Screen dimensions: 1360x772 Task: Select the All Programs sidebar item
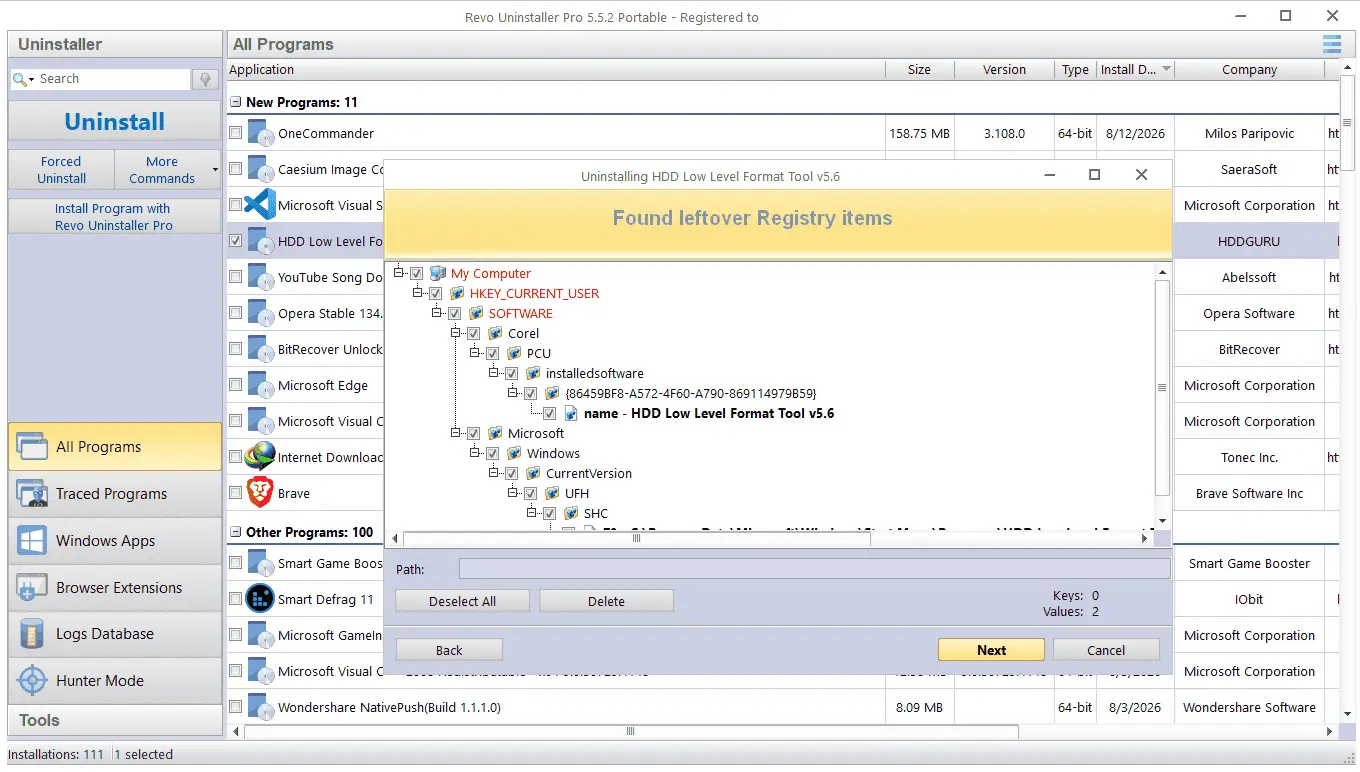click(115, 447)
